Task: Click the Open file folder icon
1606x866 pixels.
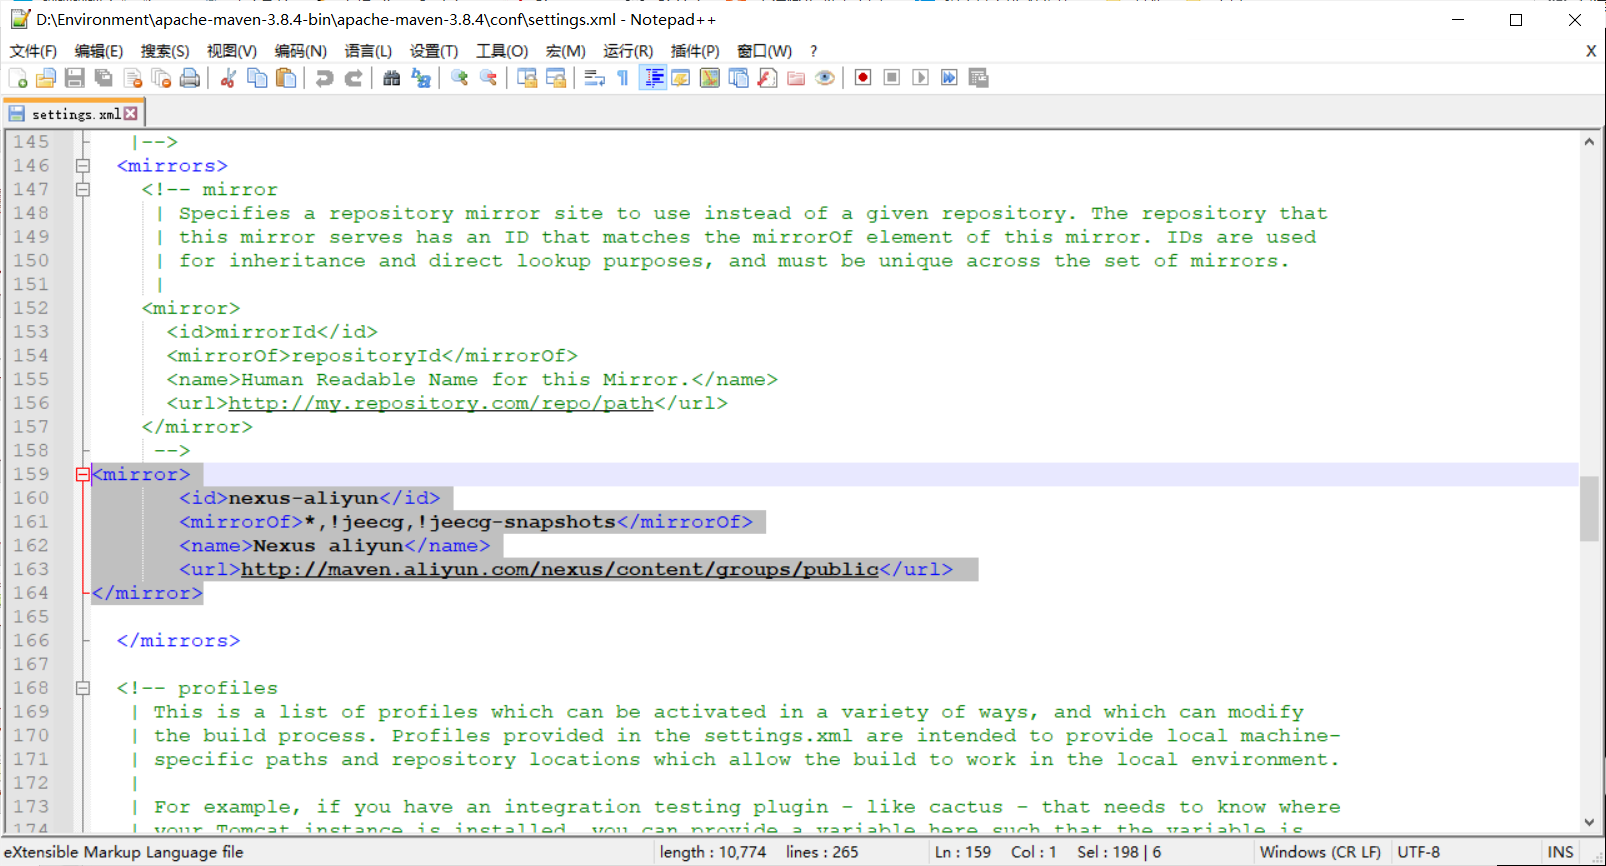Action: pos(46,78)
